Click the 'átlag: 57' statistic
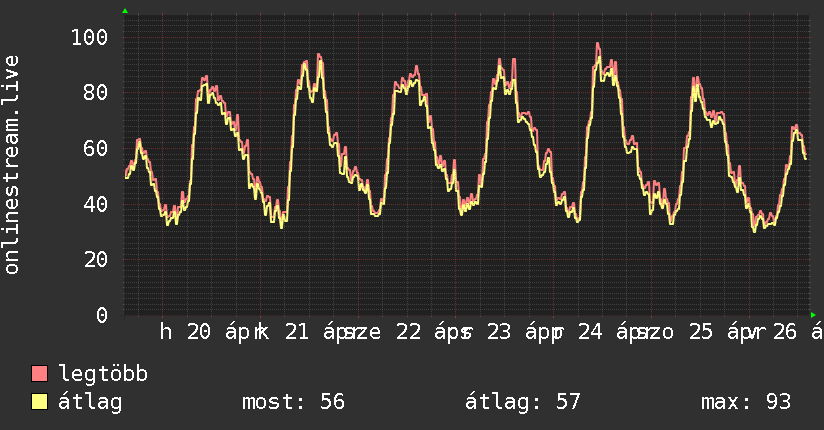This screenshot has width=824, height=430. 522,402
